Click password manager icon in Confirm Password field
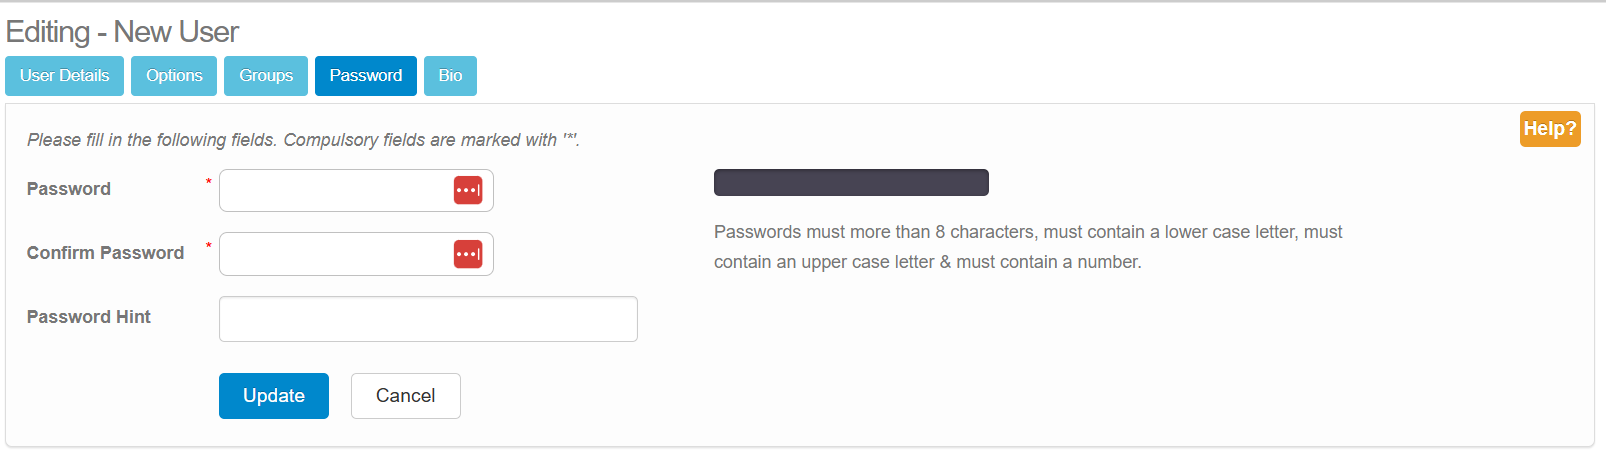 [468, 254]
